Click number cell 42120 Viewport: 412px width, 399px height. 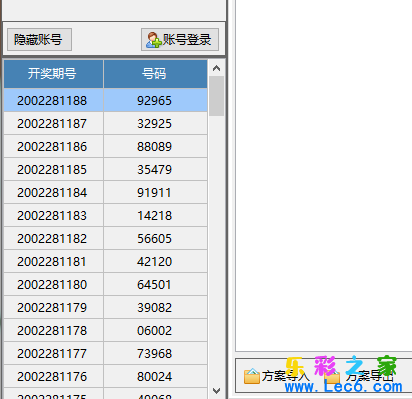(155, 261)
